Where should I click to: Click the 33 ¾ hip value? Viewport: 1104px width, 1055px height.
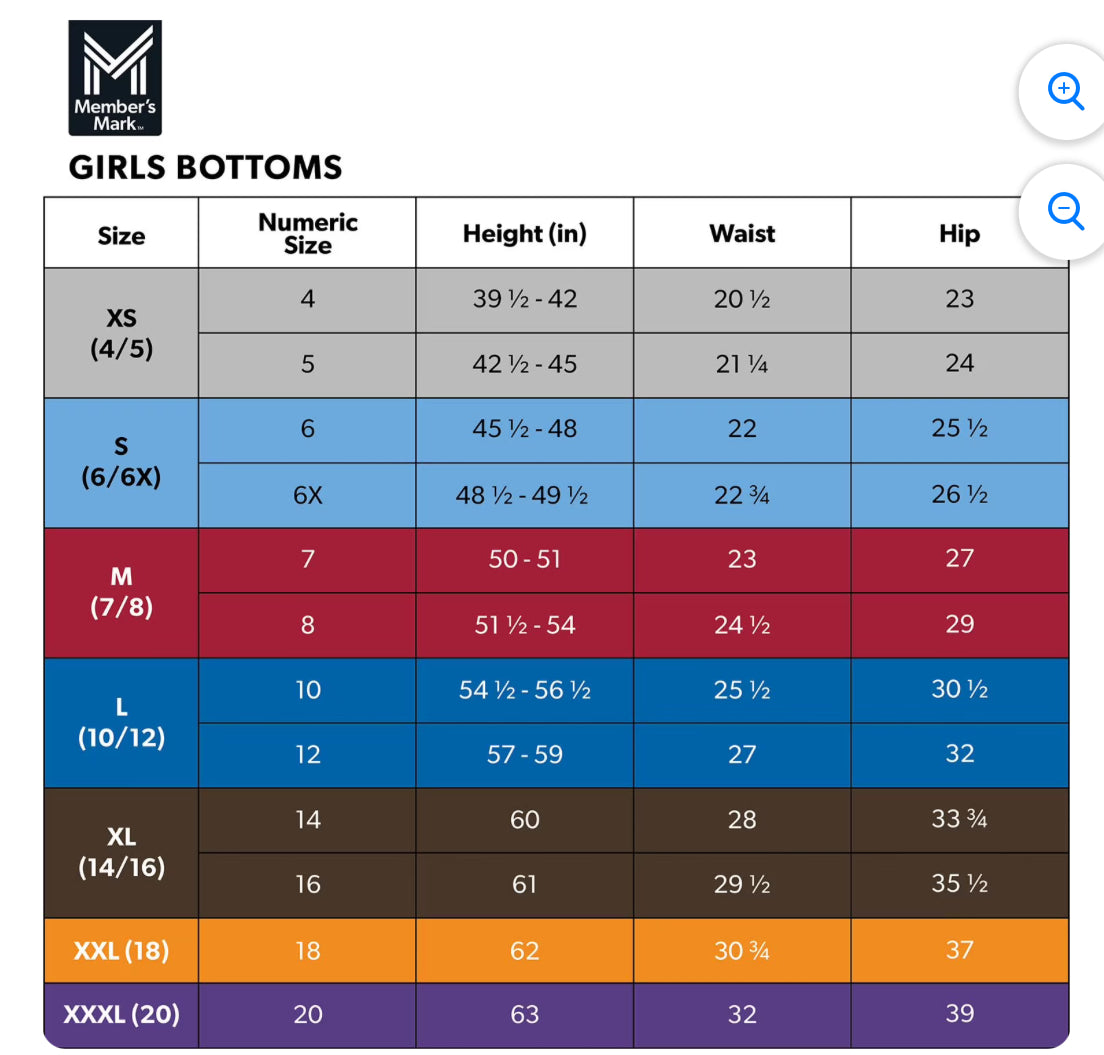(959, 820)
